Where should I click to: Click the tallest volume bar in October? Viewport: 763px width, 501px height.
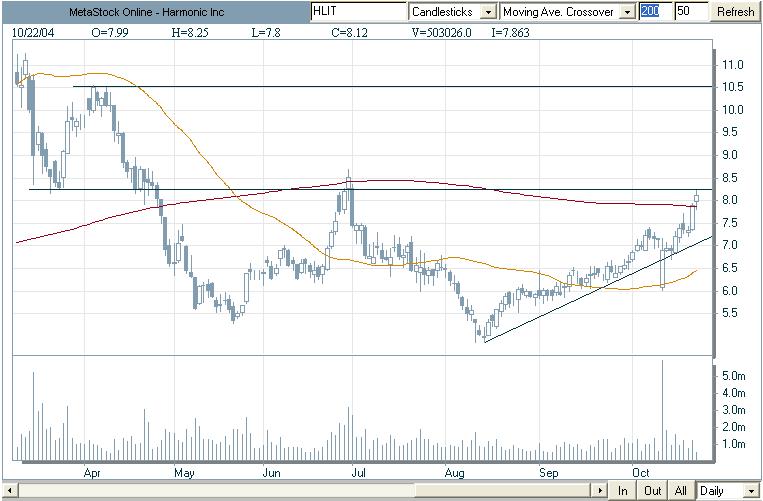click(662, 411)
